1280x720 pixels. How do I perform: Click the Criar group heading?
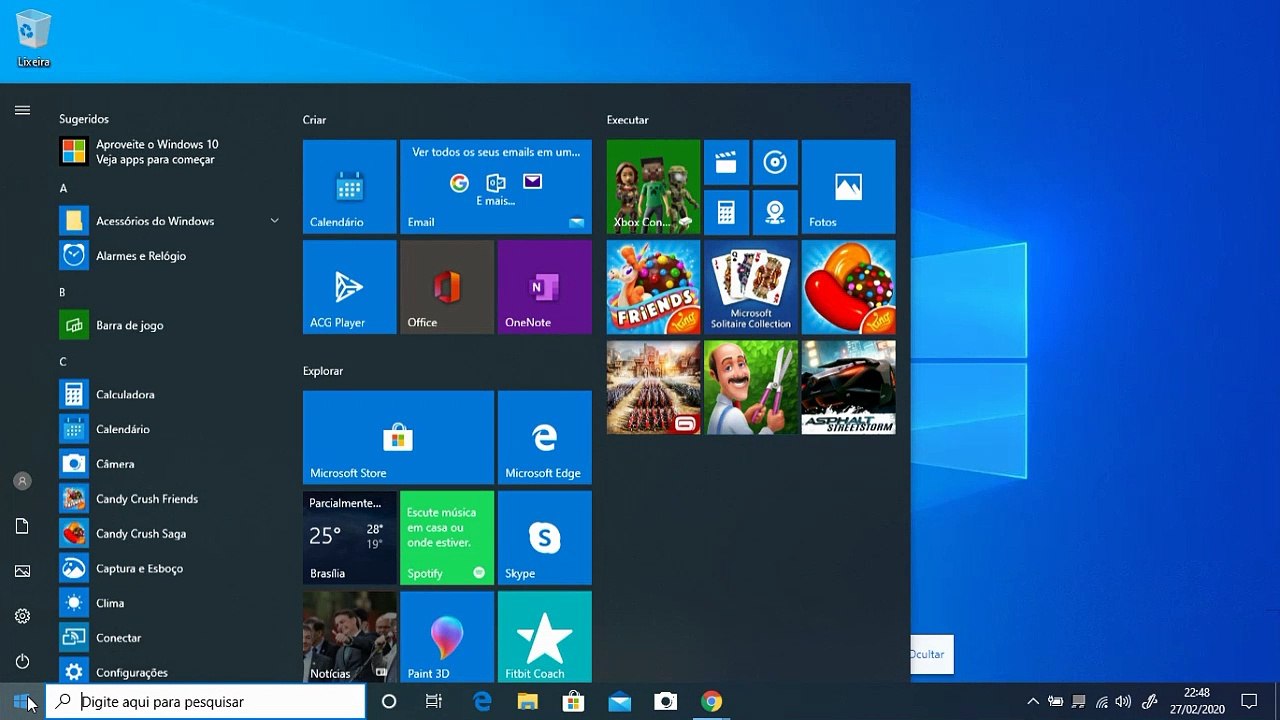coord(314,119)
